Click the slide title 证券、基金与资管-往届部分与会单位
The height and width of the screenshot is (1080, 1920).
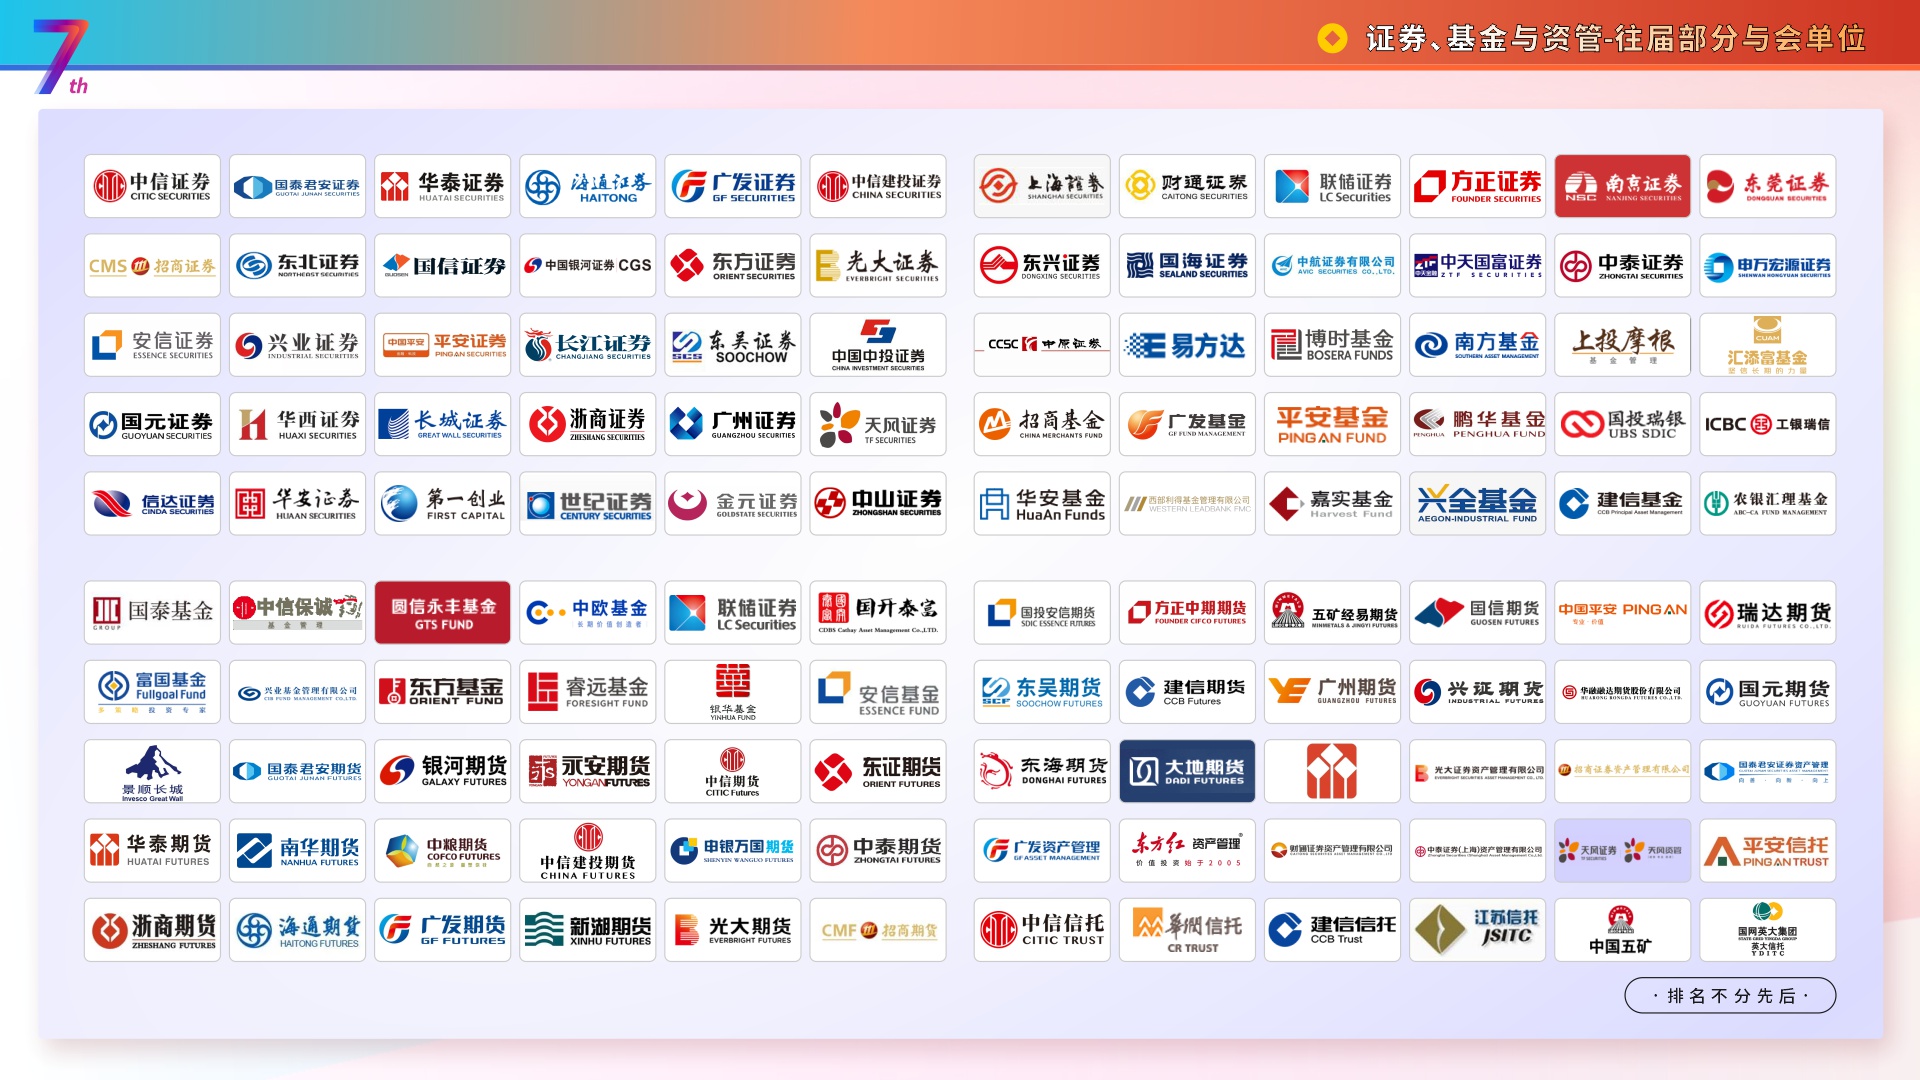(x=1616, y=38)
